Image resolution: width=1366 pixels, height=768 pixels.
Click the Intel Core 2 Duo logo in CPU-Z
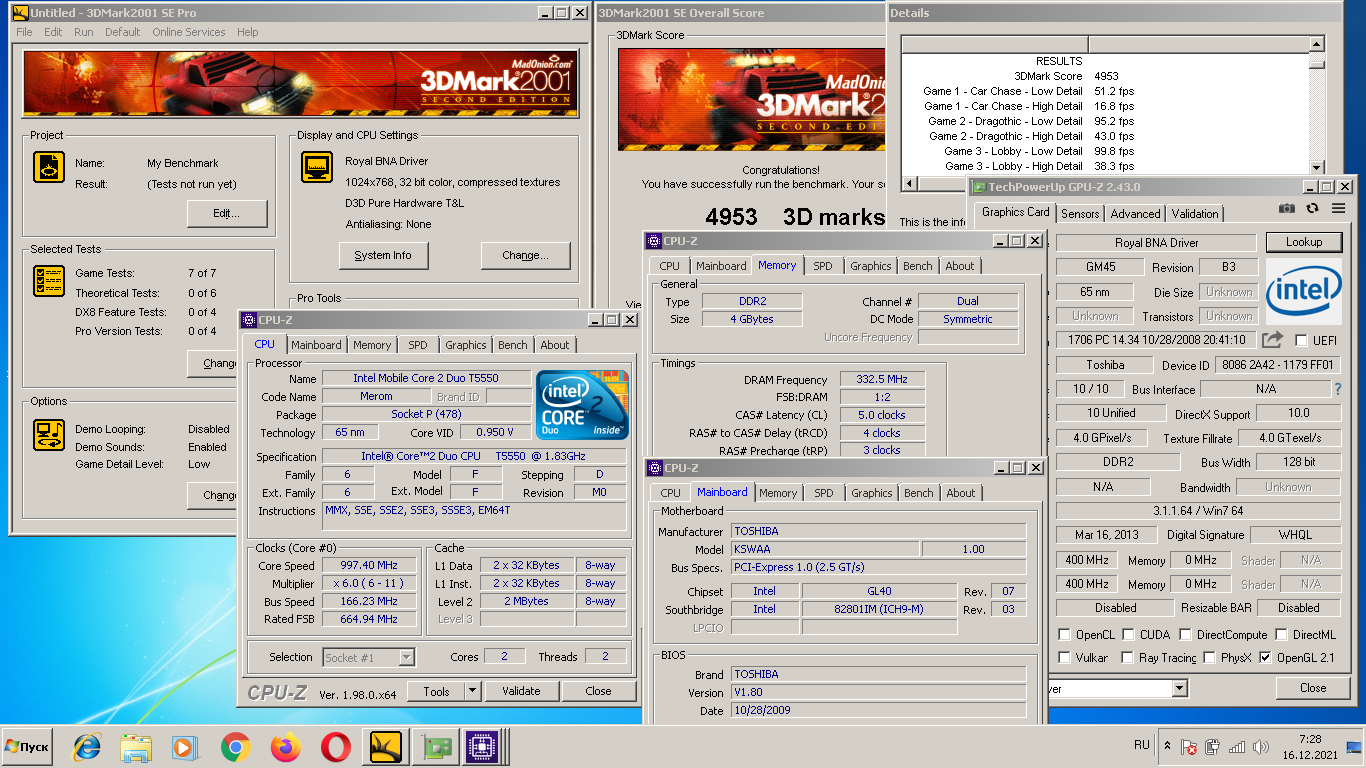pyautogui.click(x=582, y=405)
